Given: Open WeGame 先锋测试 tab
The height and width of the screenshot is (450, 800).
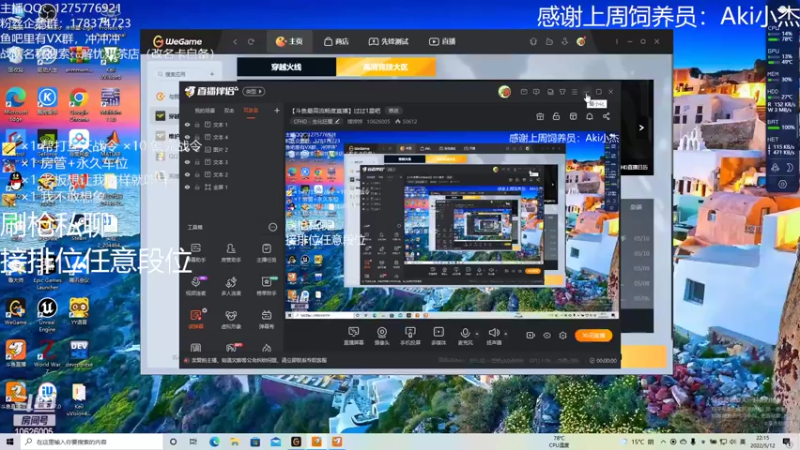Looking at the screenshot, I should click(388, 41).
